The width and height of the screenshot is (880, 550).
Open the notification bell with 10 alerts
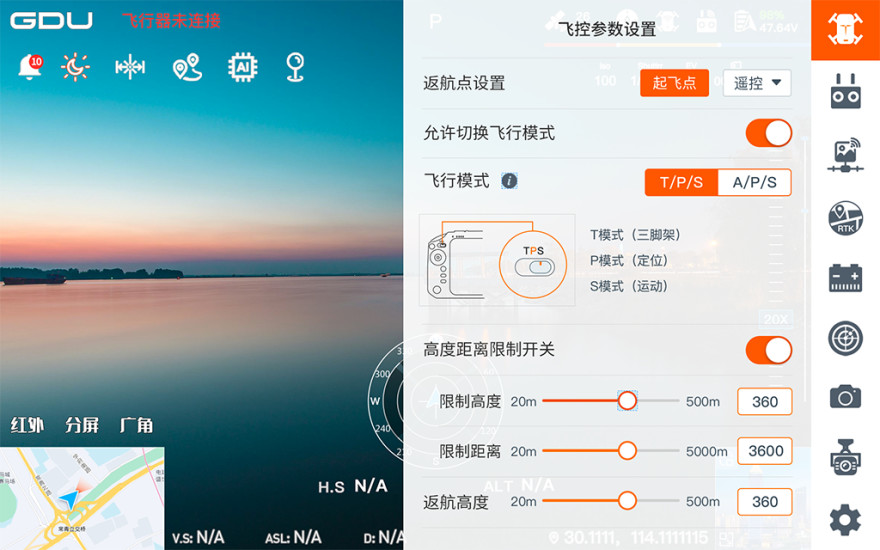click(x=30, y=67)
